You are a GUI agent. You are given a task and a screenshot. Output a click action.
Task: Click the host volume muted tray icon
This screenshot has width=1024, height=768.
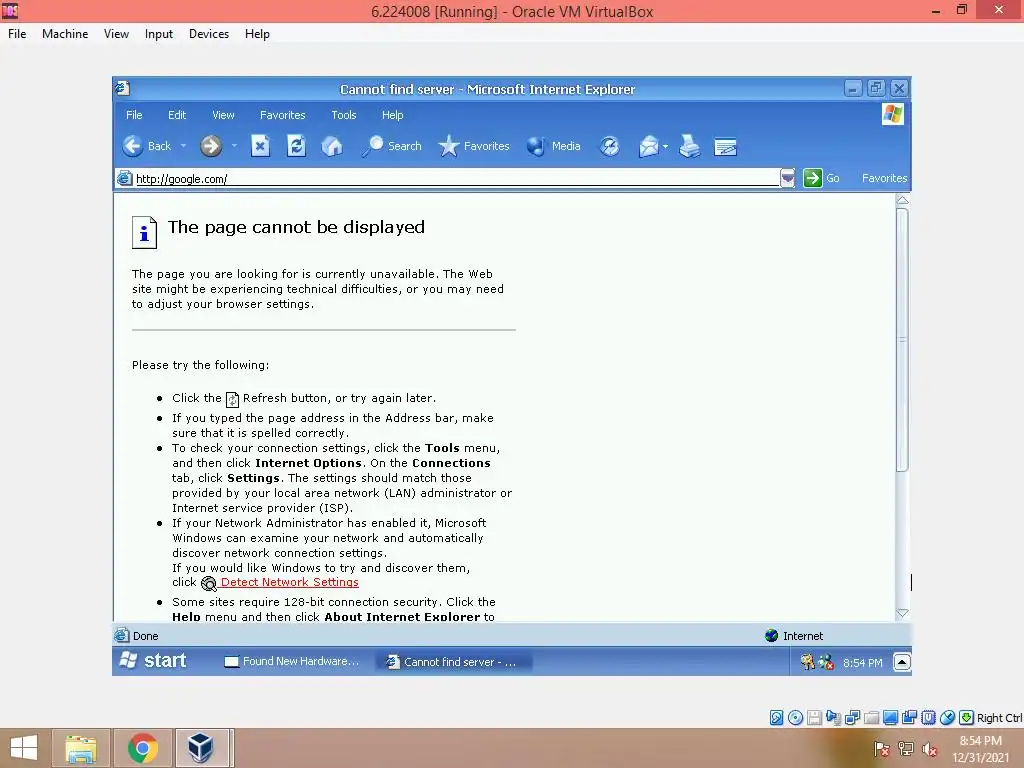929,750
